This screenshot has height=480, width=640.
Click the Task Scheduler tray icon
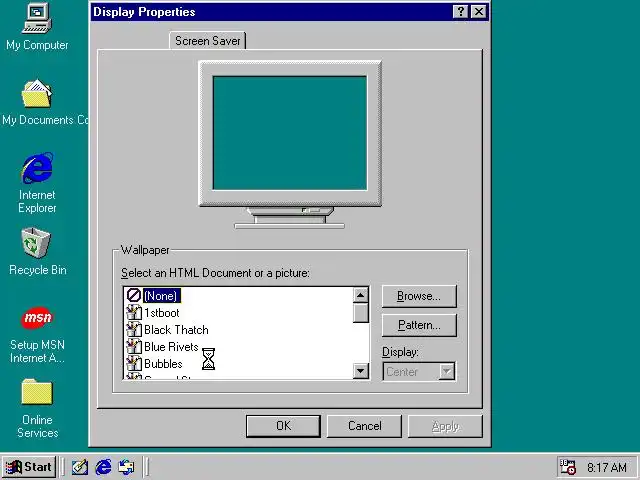pyautogui.click(x=568, y=467)
